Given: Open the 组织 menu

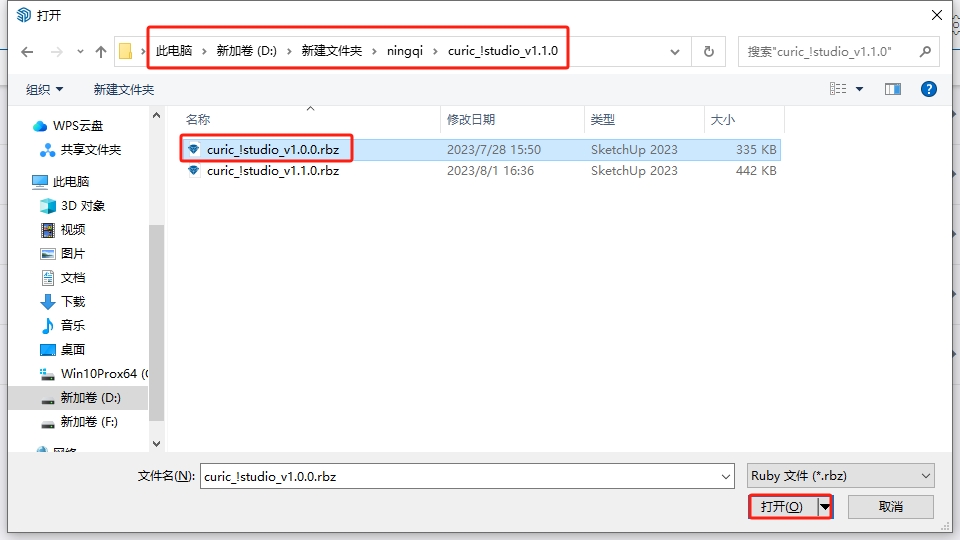Looking at the screenshot, I should tap(44, 89).
